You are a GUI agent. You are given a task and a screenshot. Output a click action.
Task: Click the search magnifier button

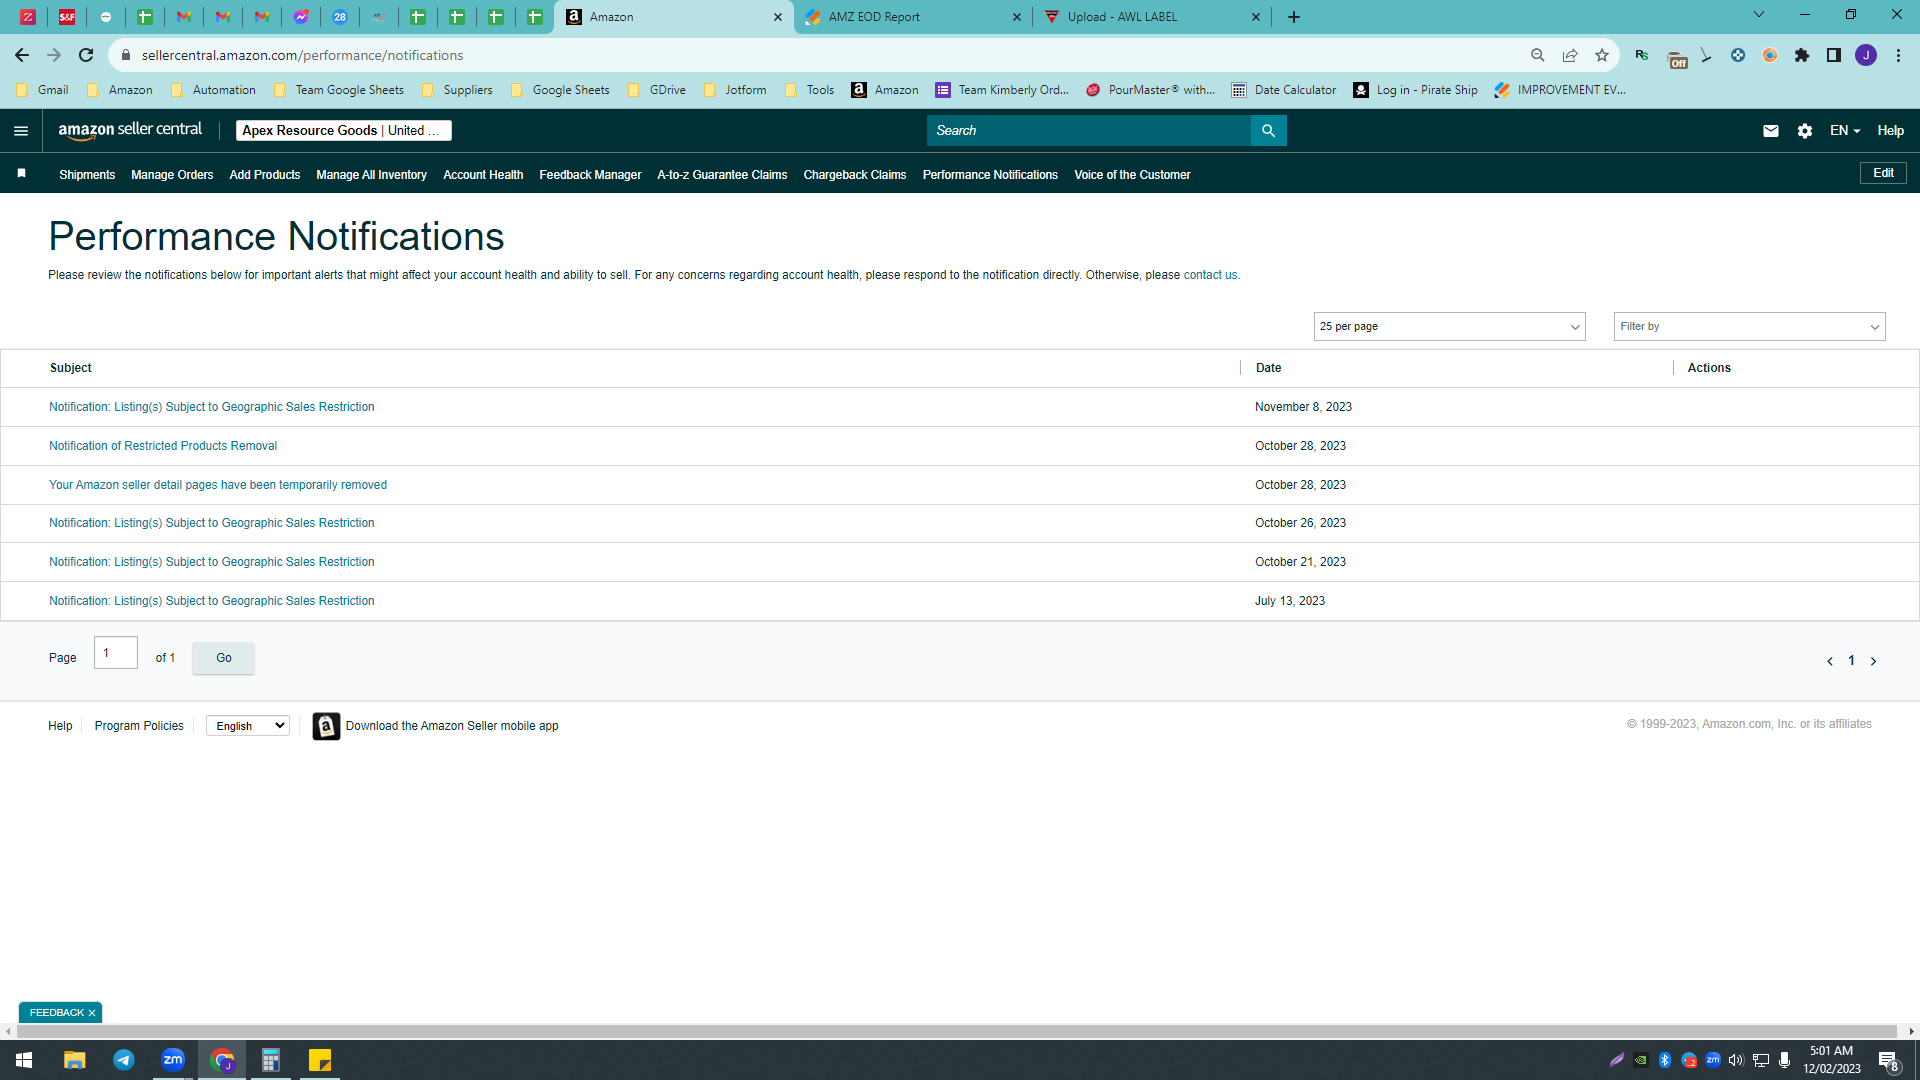[x=1268, y=131]
